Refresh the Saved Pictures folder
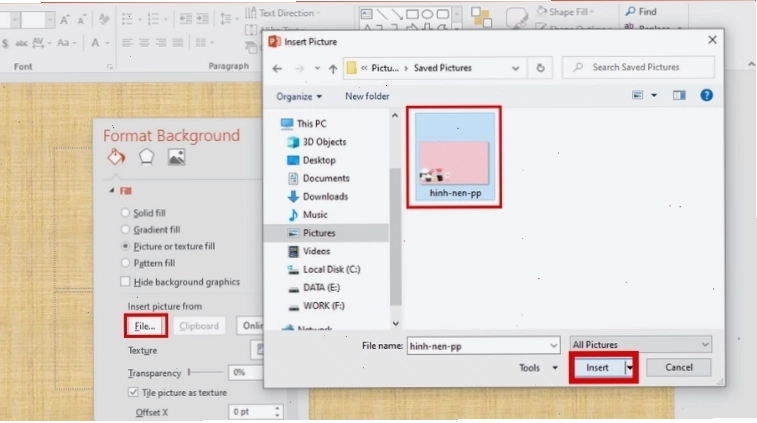This screenshot has width=757, height=423. point(540,68)
